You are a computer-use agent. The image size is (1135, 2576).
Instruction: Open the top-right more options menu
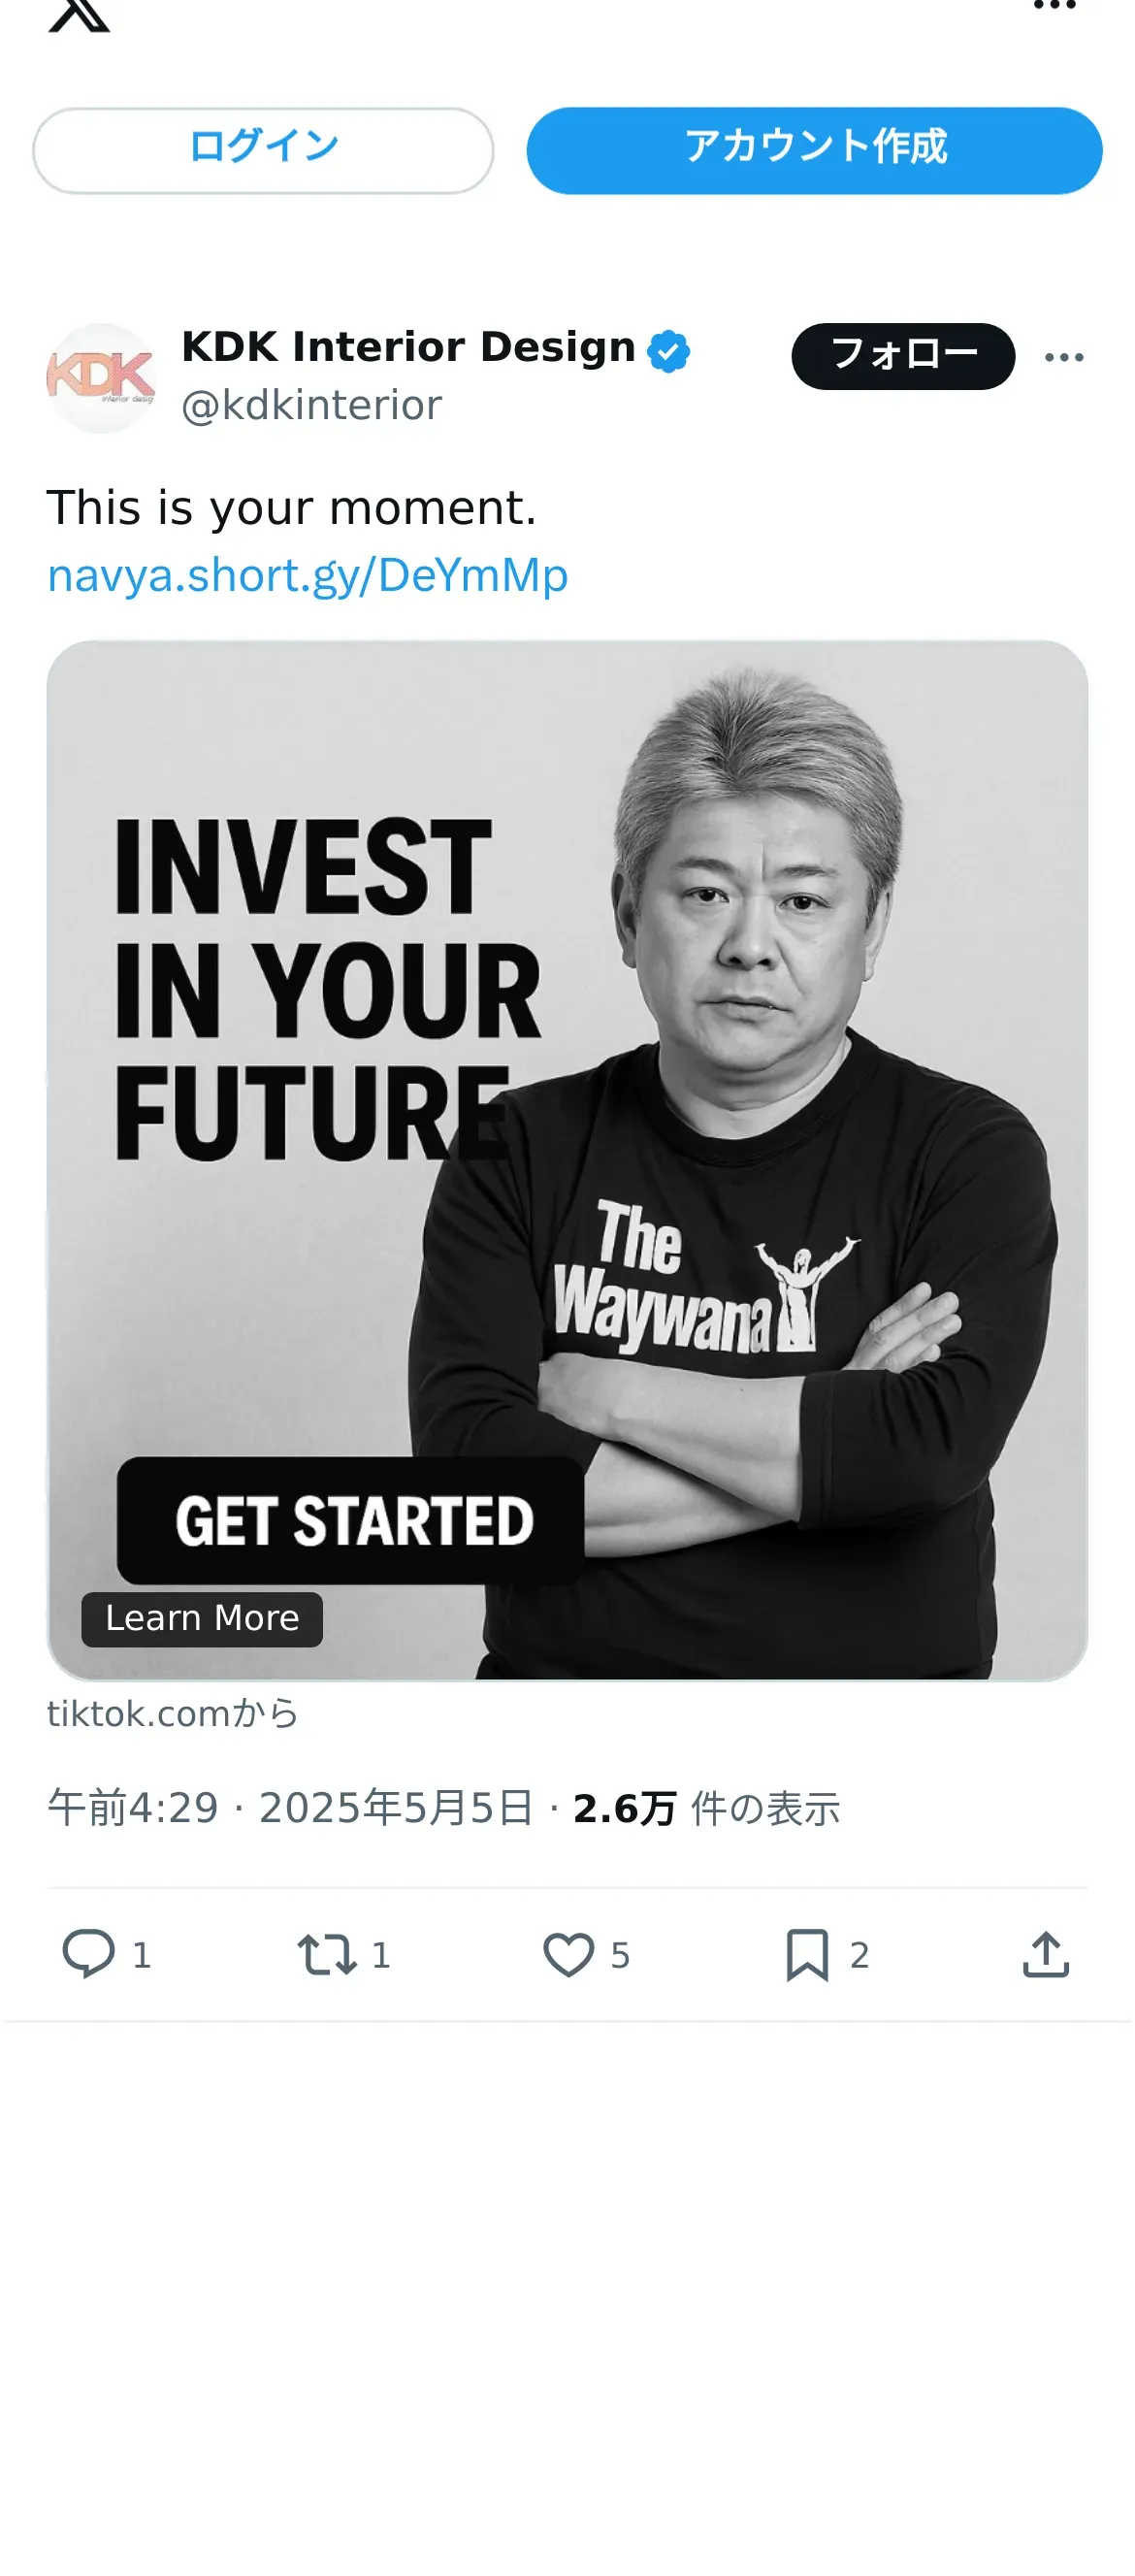tap(1054, 6)
